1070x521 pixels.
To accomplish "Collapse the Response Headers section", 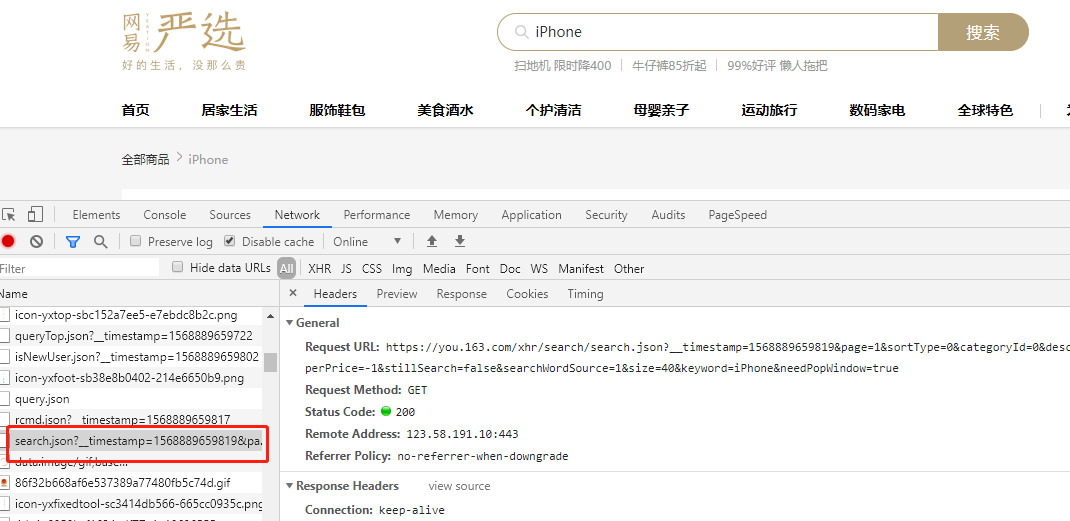I will click(x=290, y=486).
